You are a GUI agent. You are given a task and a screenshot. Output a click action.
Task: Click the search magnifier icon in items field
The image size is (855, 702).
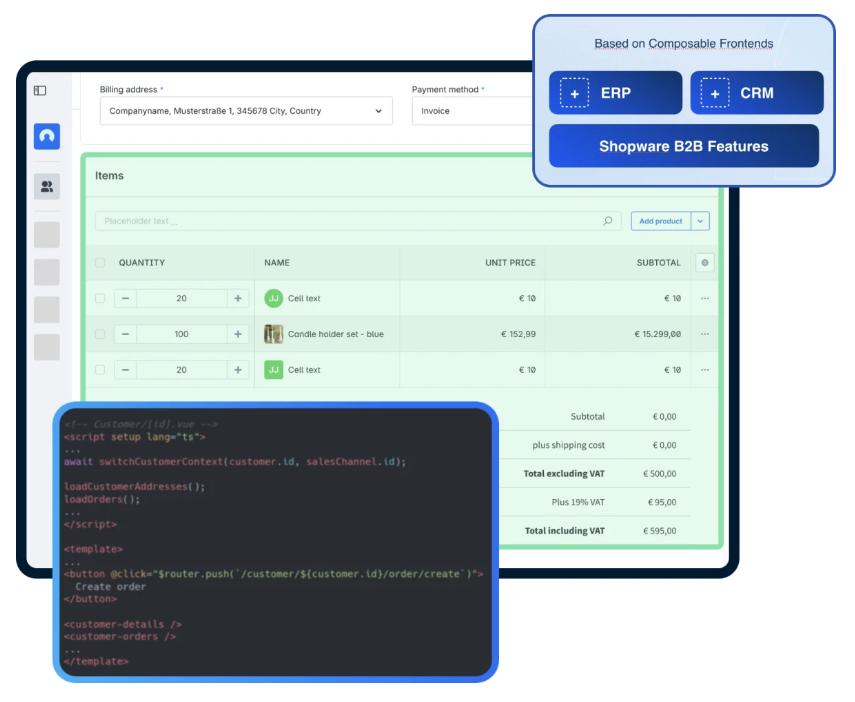pos(608,221)
